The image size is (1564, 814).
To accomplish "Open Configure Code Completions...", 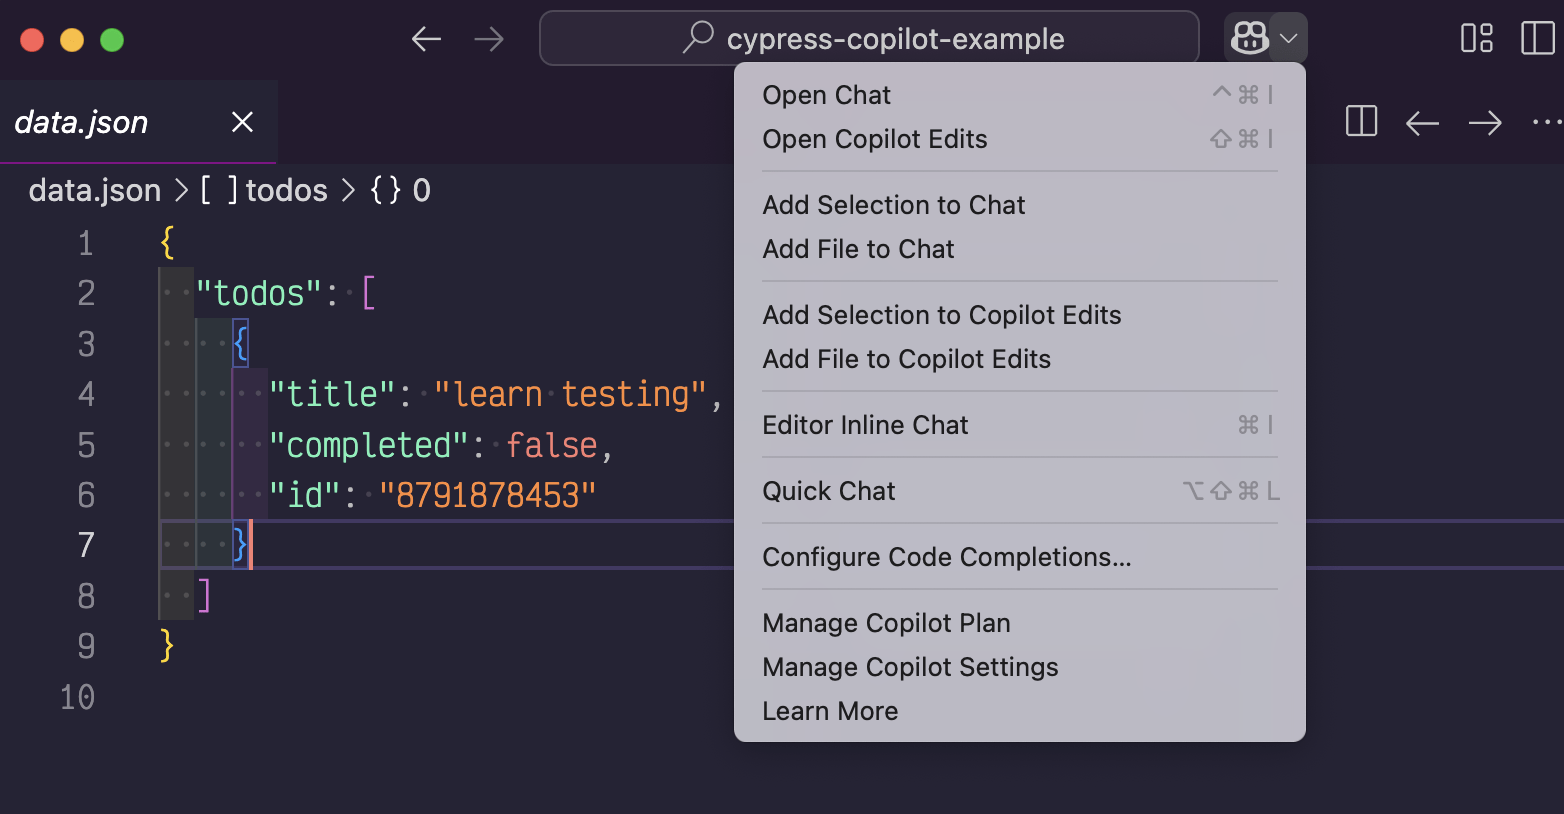I will tap(1020, 557).
